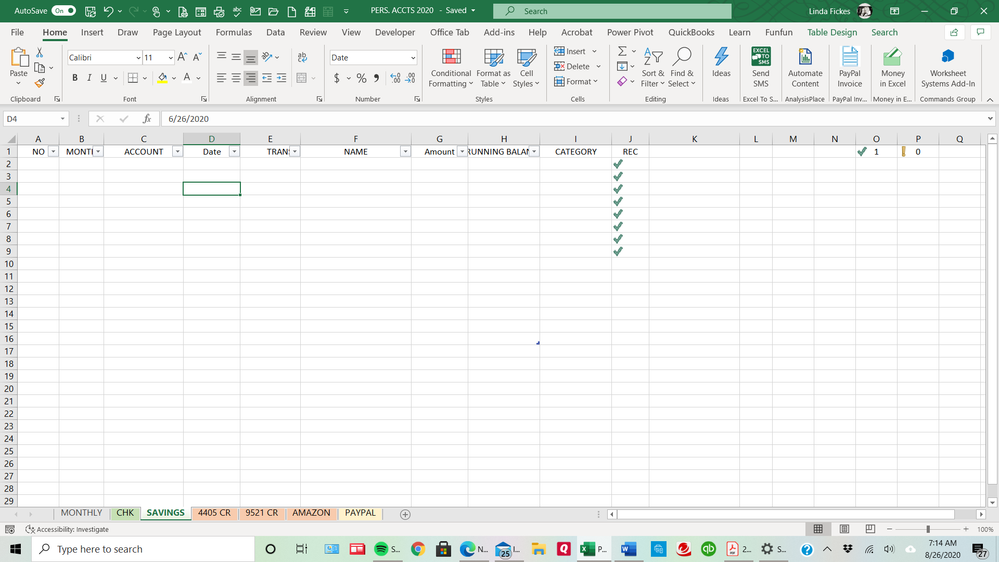Open the Borders dropdown arrow
Viewport: 999px width, 562px height.
click(145, 78)
